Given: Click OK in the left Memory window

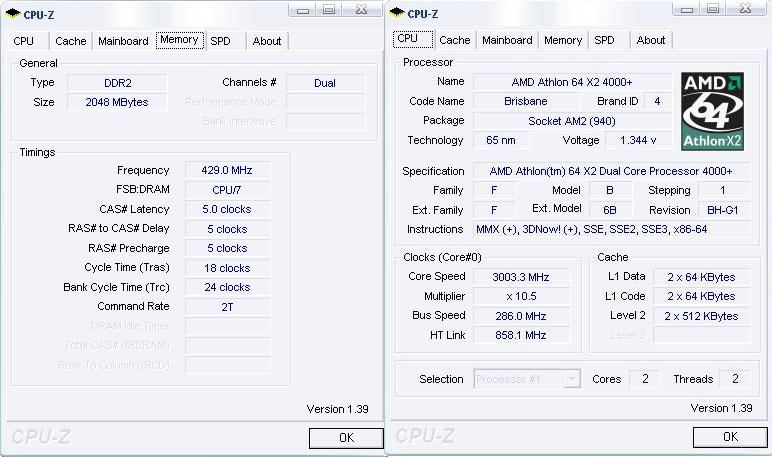Looking at the screenshot, I should pos(346,438).
